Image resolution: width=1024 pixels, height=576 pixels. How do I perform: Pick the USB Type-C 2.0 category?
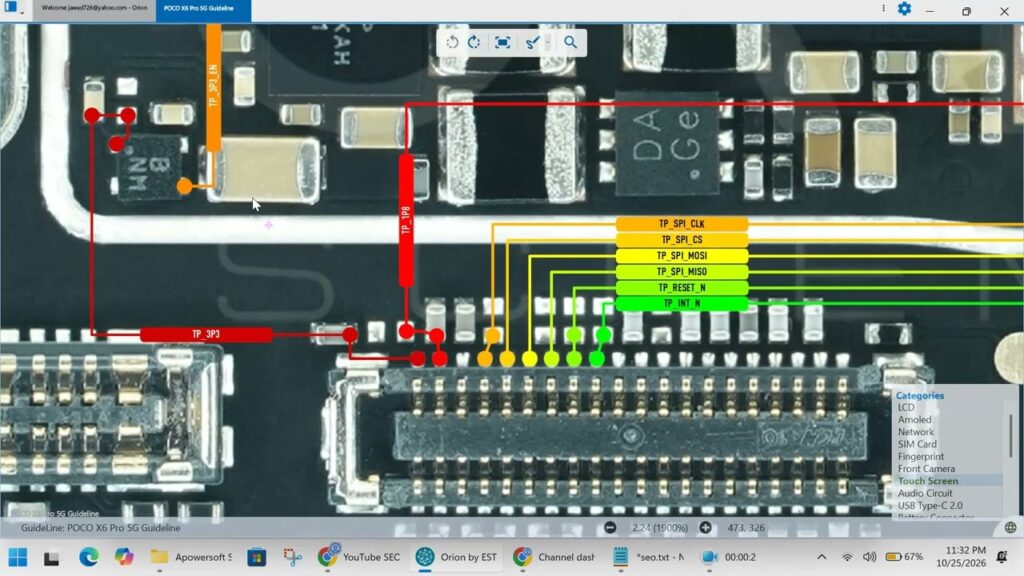pyautogui.click(x=930, y=506)
